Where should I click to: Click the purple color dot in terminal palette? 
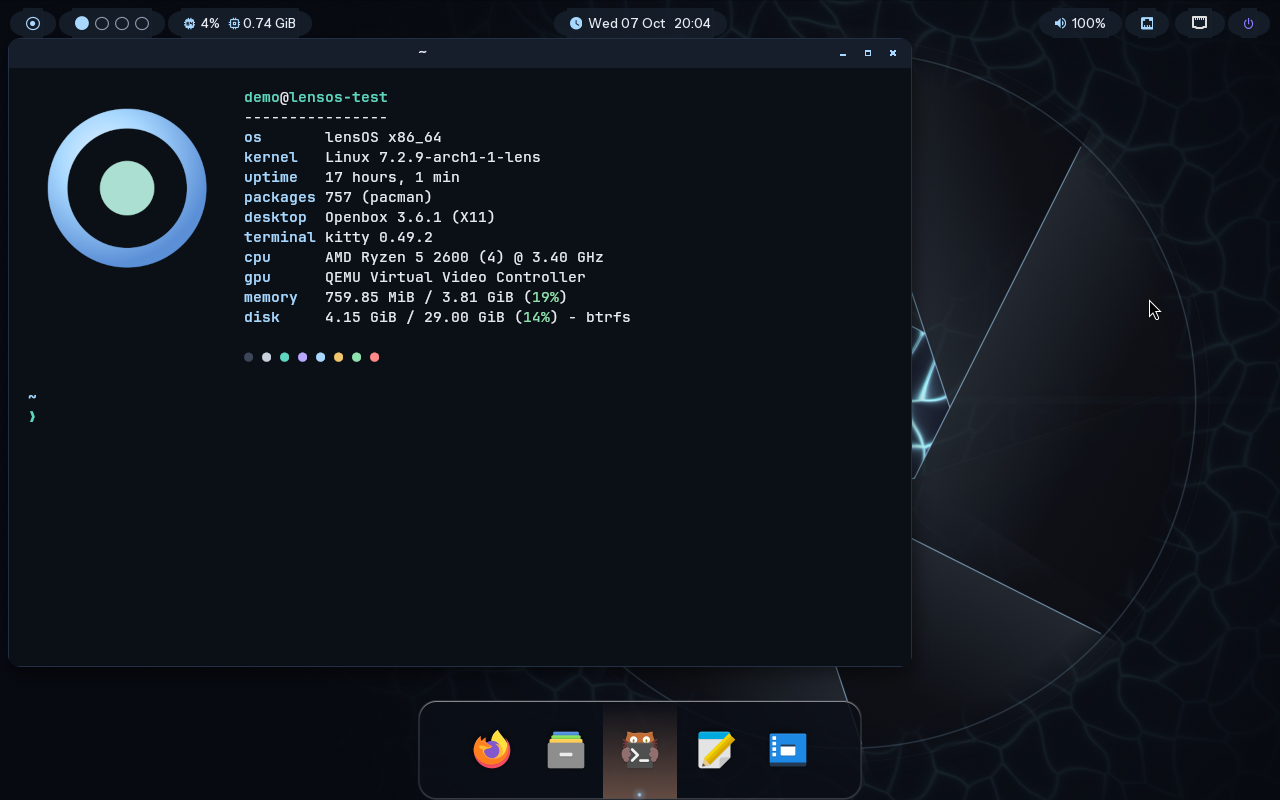(x=303, y=357)
